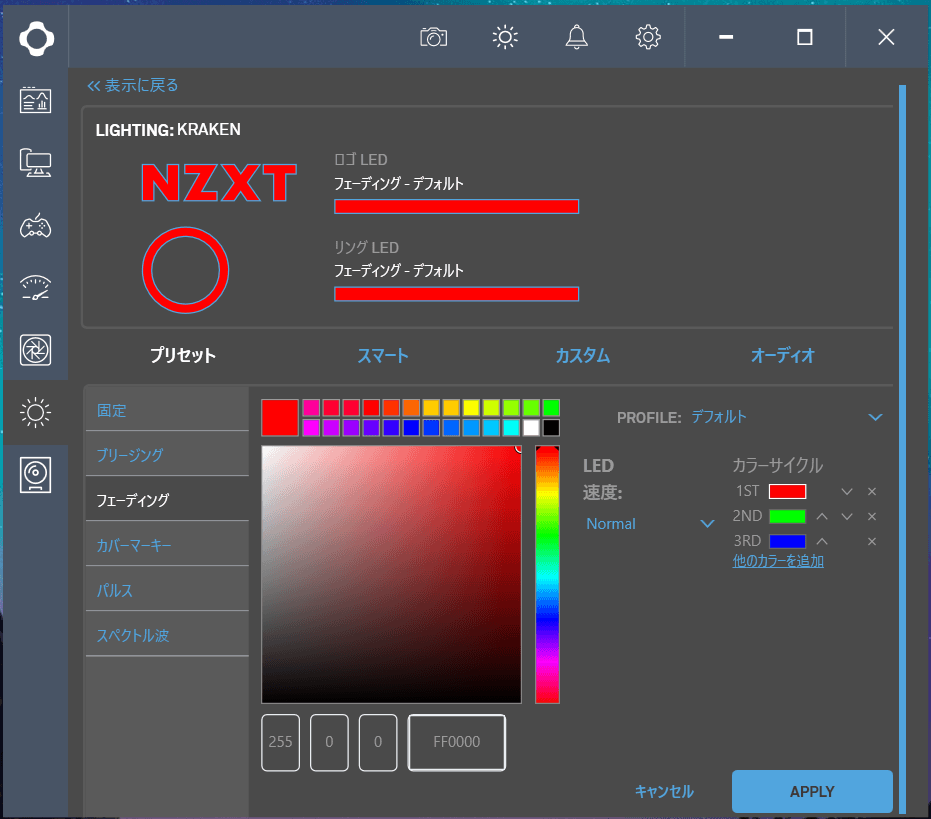The width and height of the screenshot is (931, 819).
Task: Select the リング LED red color bar
Action: [456, 293]
